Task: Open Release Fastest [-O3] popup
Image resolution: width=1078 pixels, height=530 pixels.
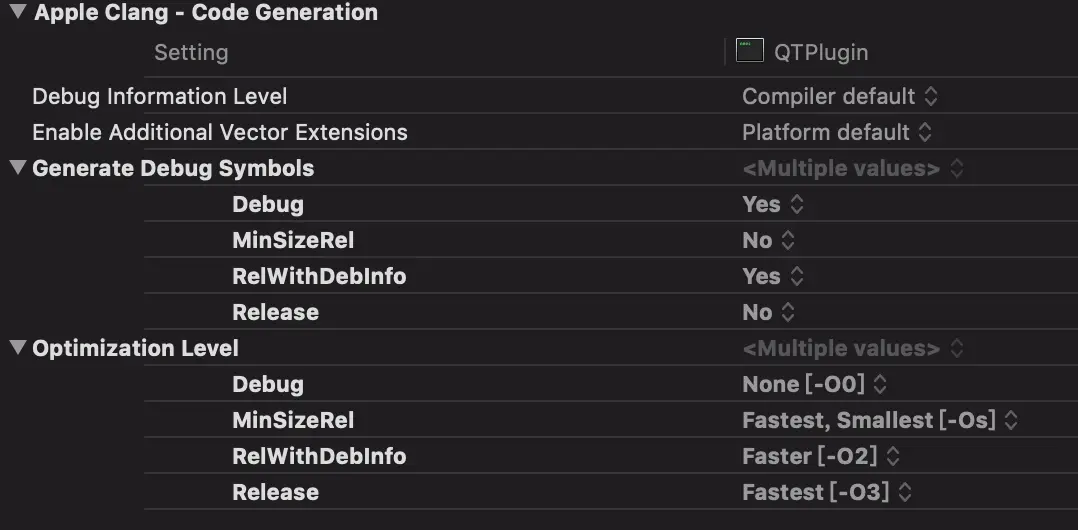Action: coord(827,492)
